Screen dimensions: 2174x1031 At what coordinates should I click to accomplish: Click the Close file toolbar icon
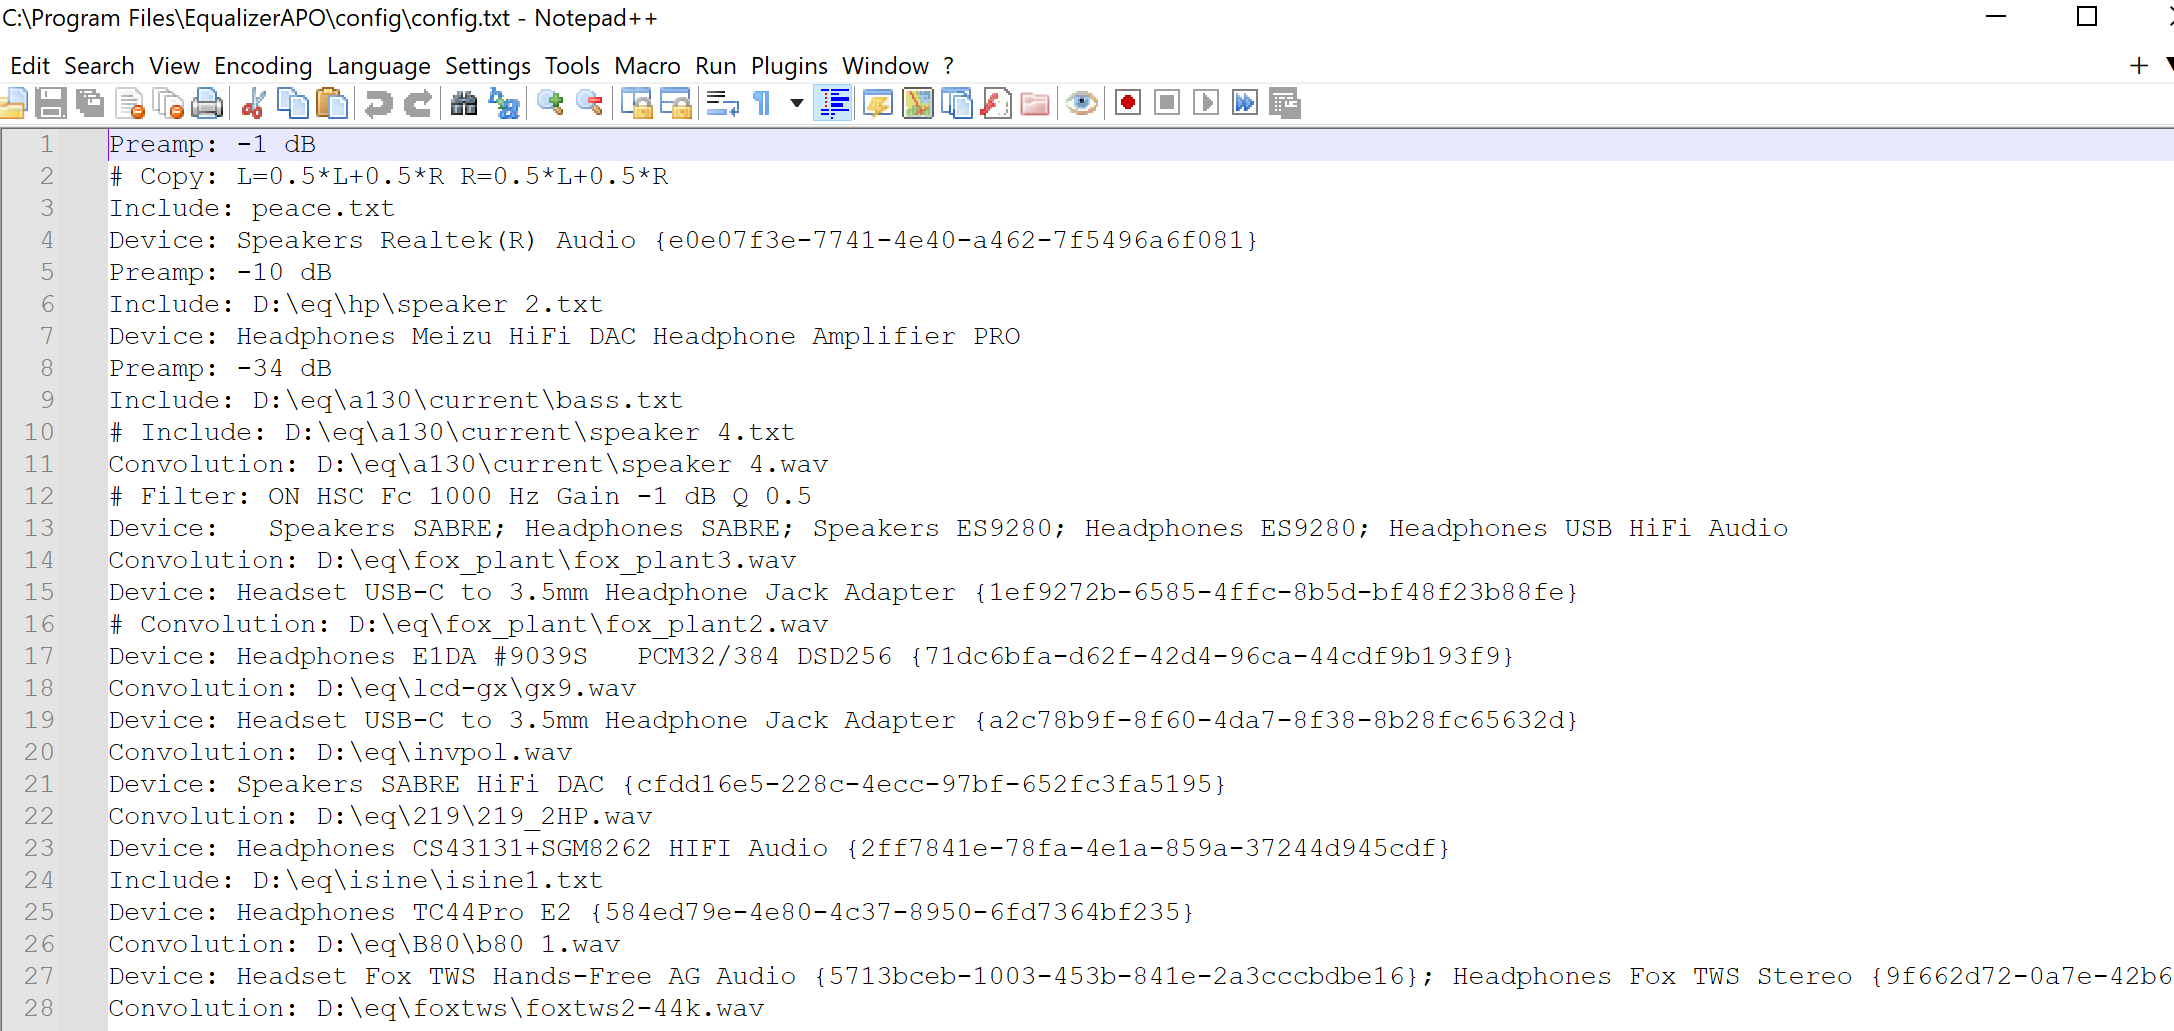[130, 103]
